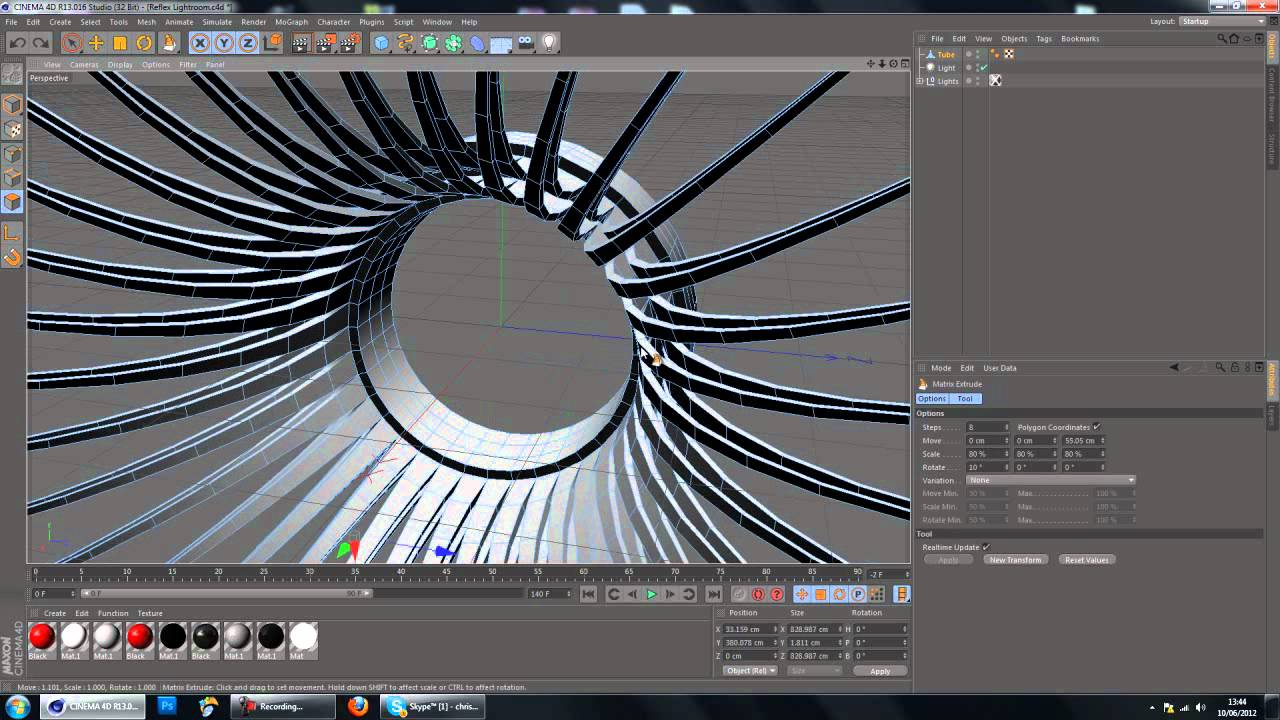Open the Floor scene objects icon
Screen dimensions: 1280x720
pos(502,43)
